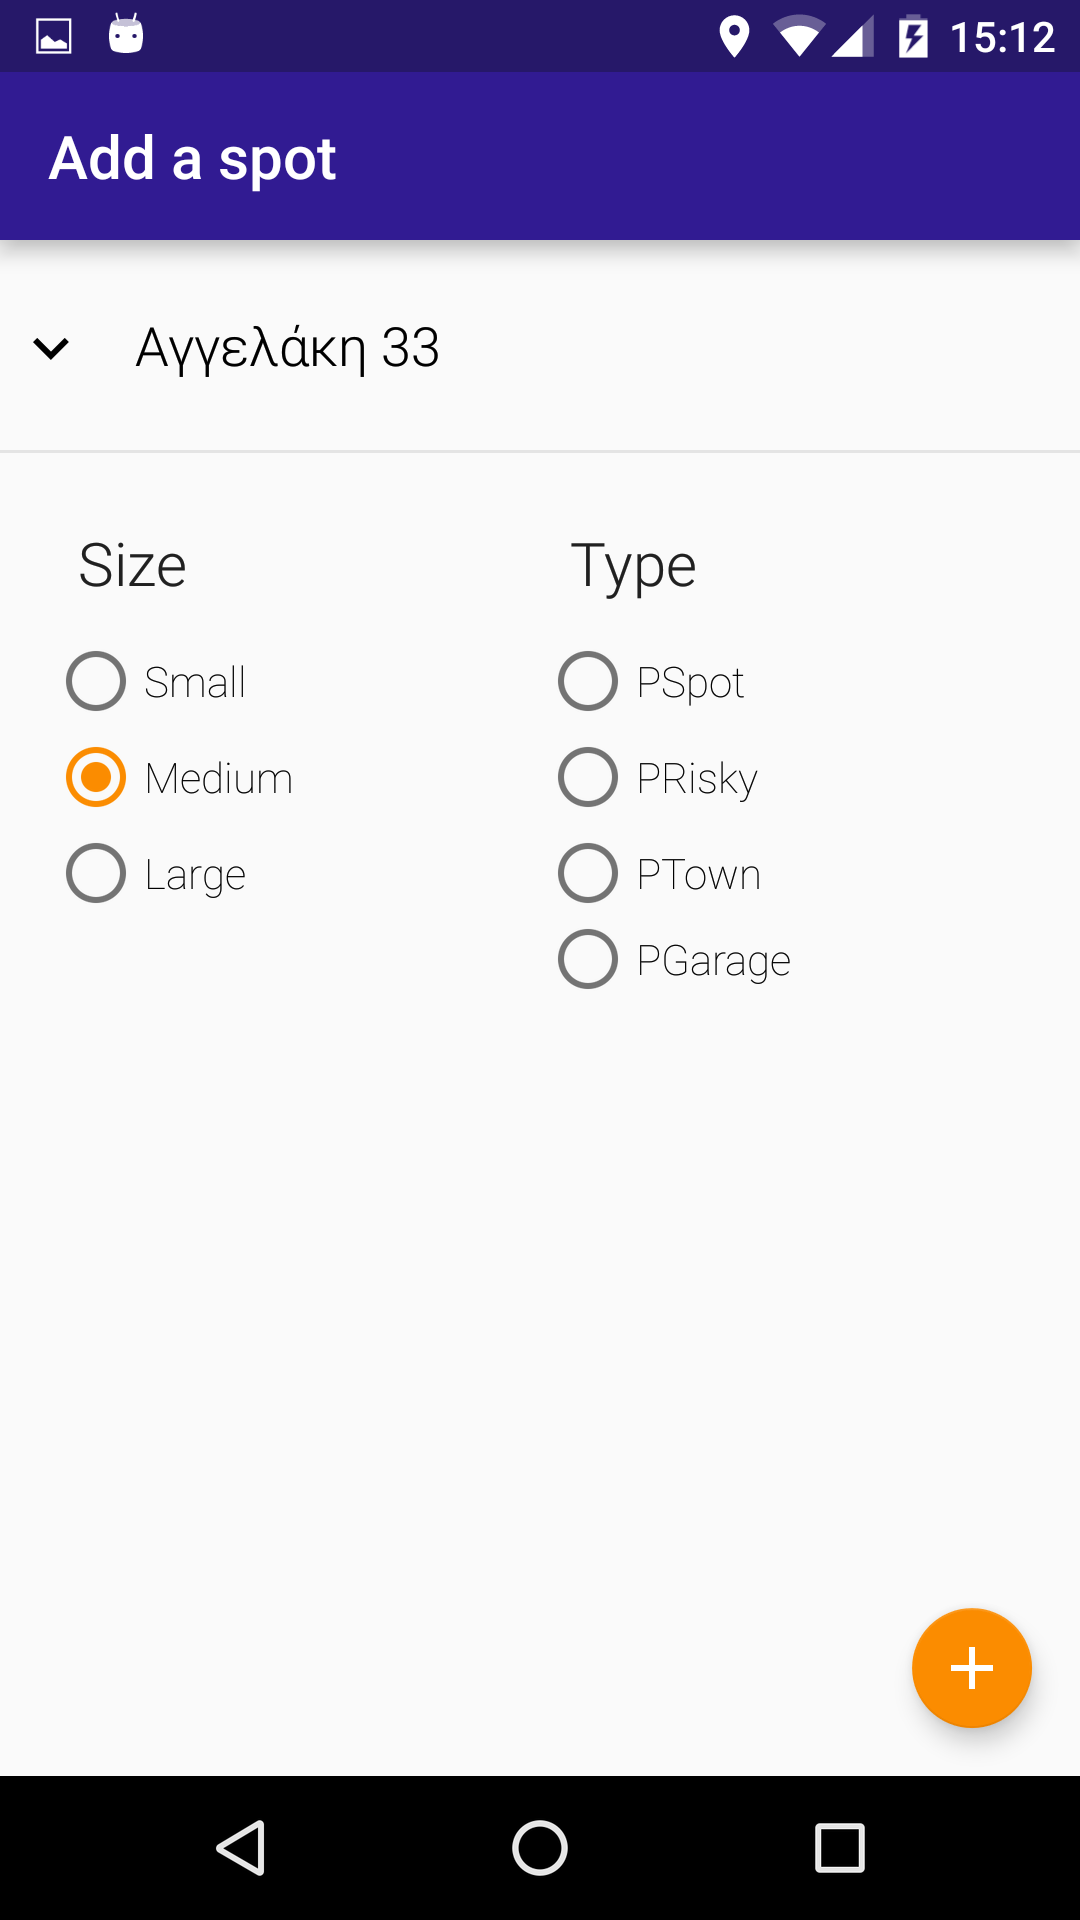Open recent apps with square button

click(x=839, y=1847)
